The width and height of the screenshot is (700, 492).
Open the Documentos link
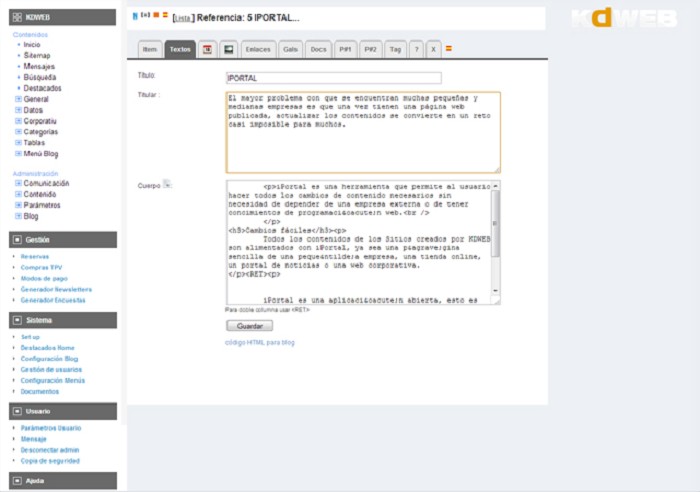tap(40, 392)
